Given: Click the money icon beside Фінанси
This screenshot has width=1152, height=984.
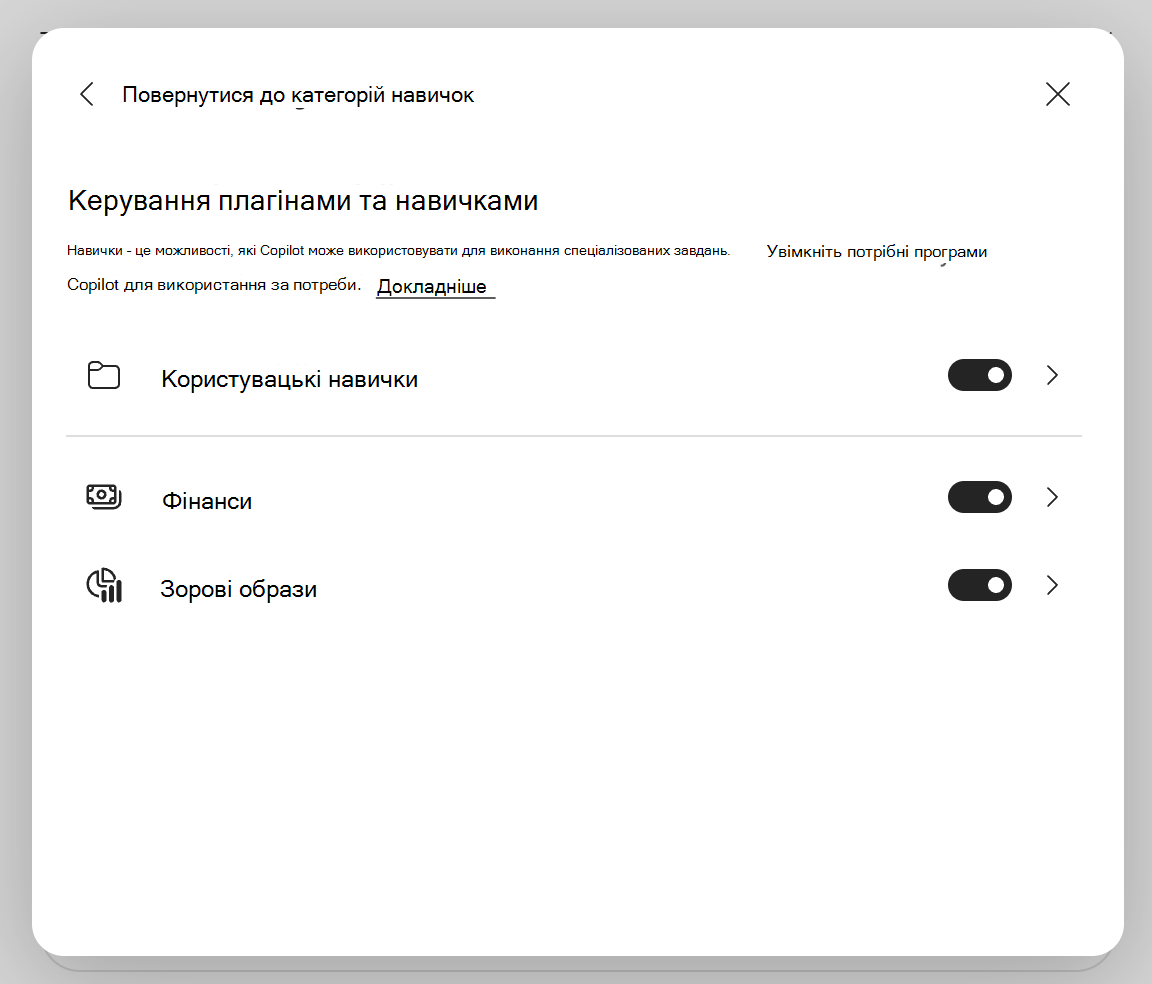Looking at the screenshot, I should point(104,497).
